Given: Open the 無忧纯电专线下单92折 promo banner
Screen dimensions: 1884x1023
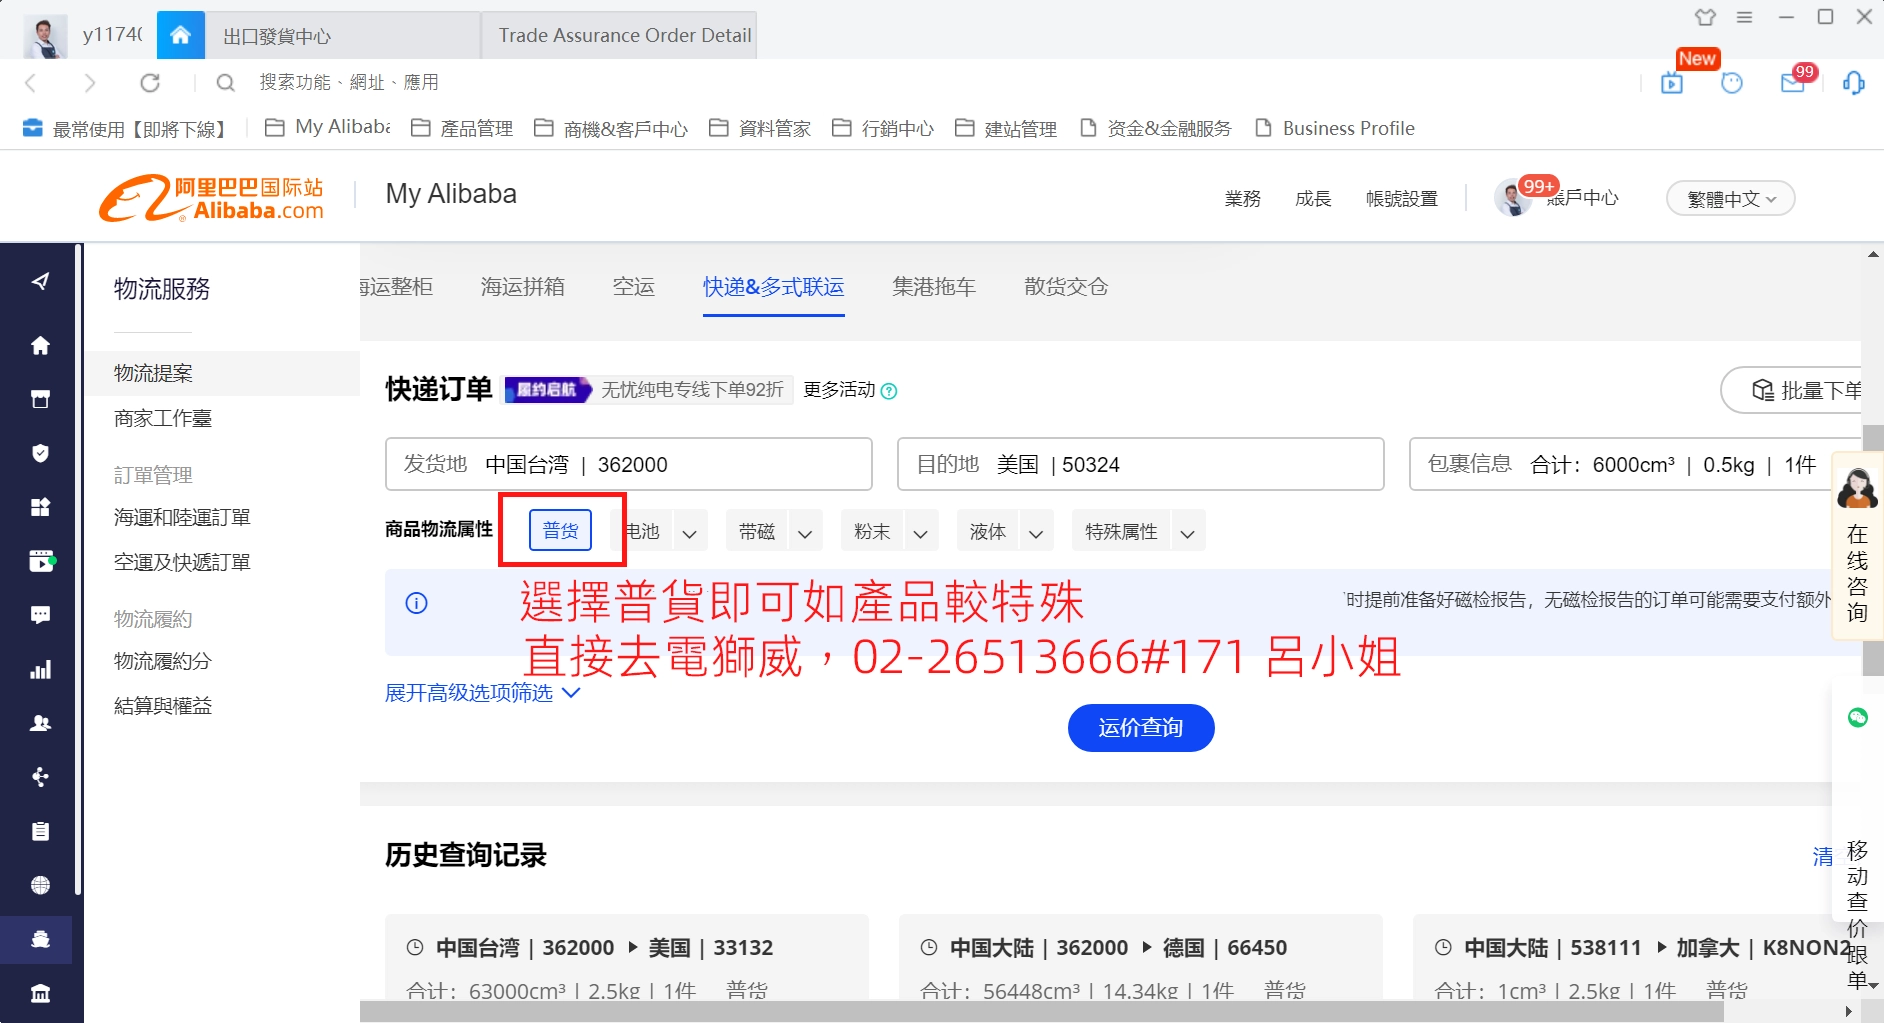Looking at the screenshot, I should pos(648,390).
